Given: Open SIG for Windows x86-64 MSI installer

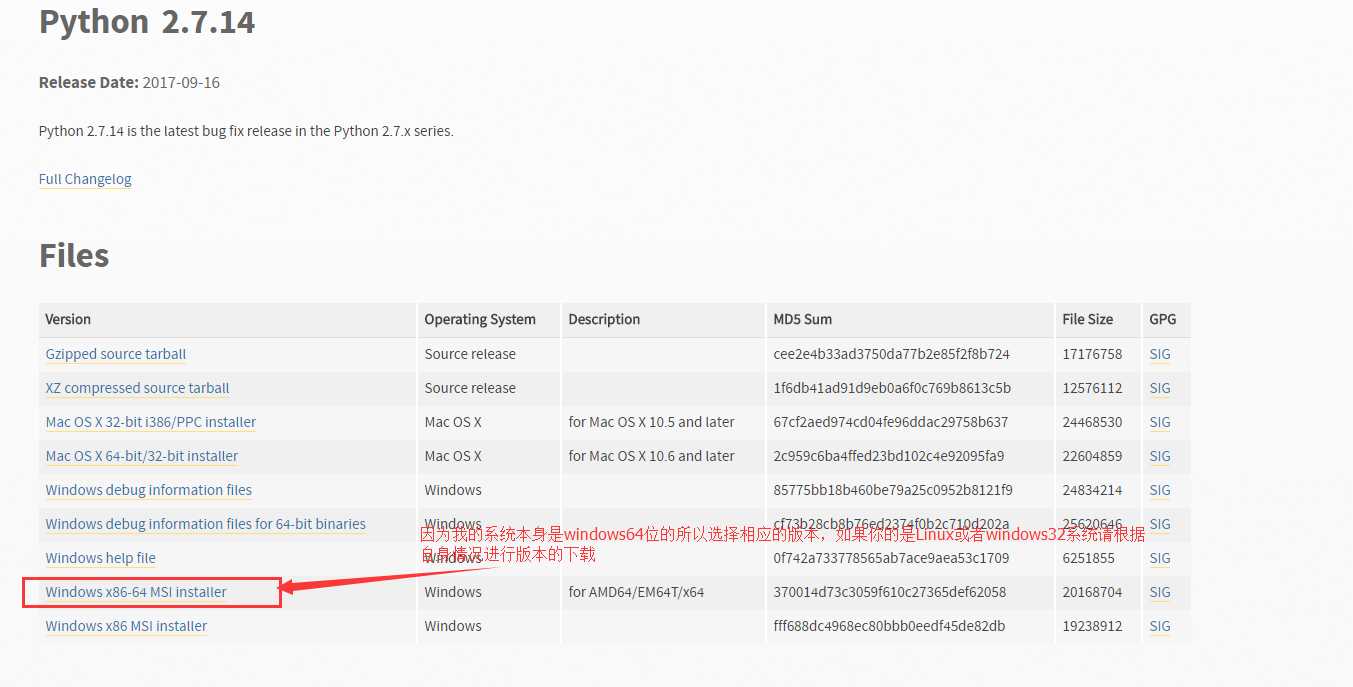Looking at the screenshot, I should 1160,592.
